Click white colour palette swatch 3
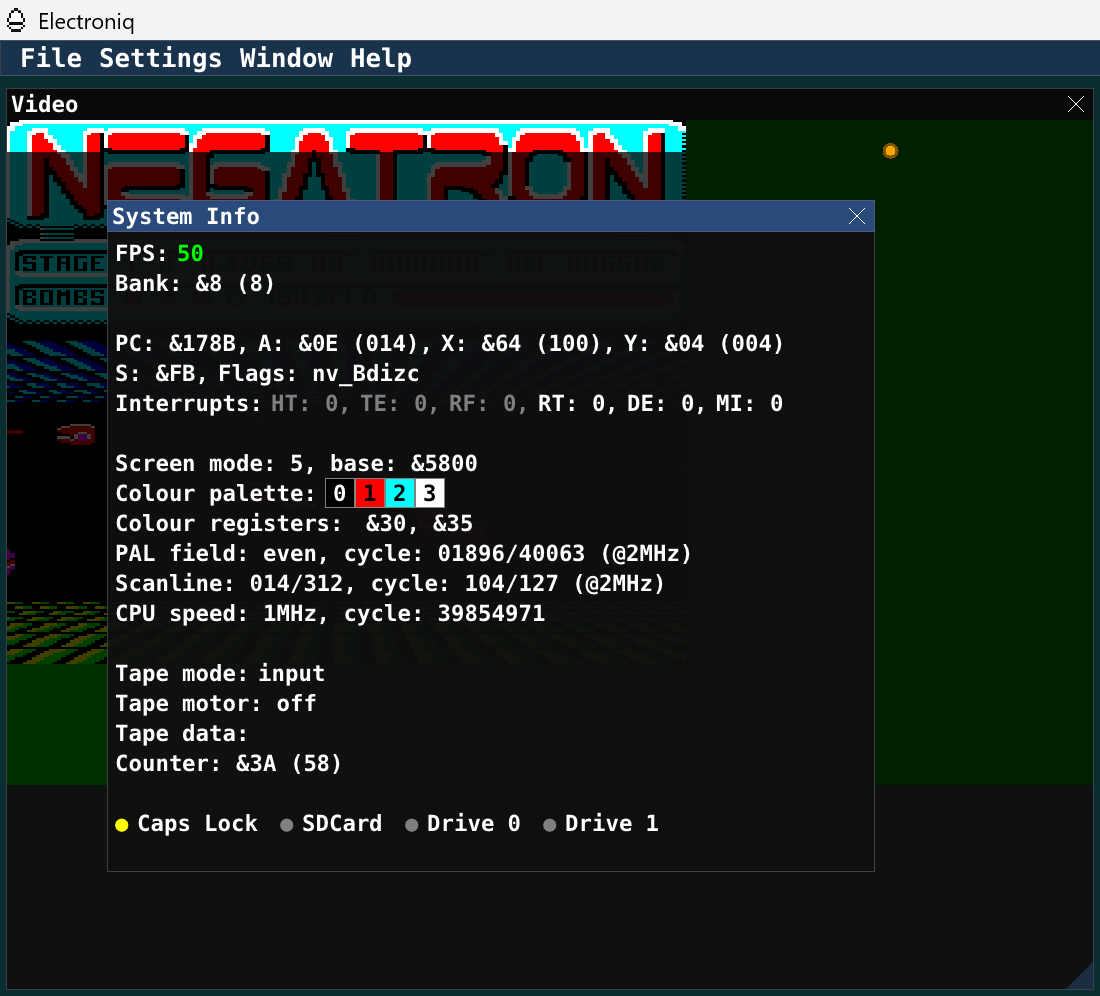Viewport: 1100px width, 996px height. tap(429, 493)
